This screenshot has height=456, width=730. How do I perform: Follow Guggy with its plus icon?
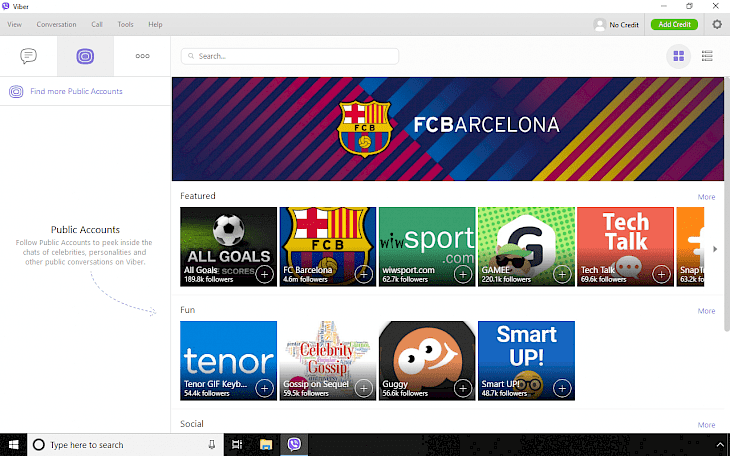tap(463, 388)
